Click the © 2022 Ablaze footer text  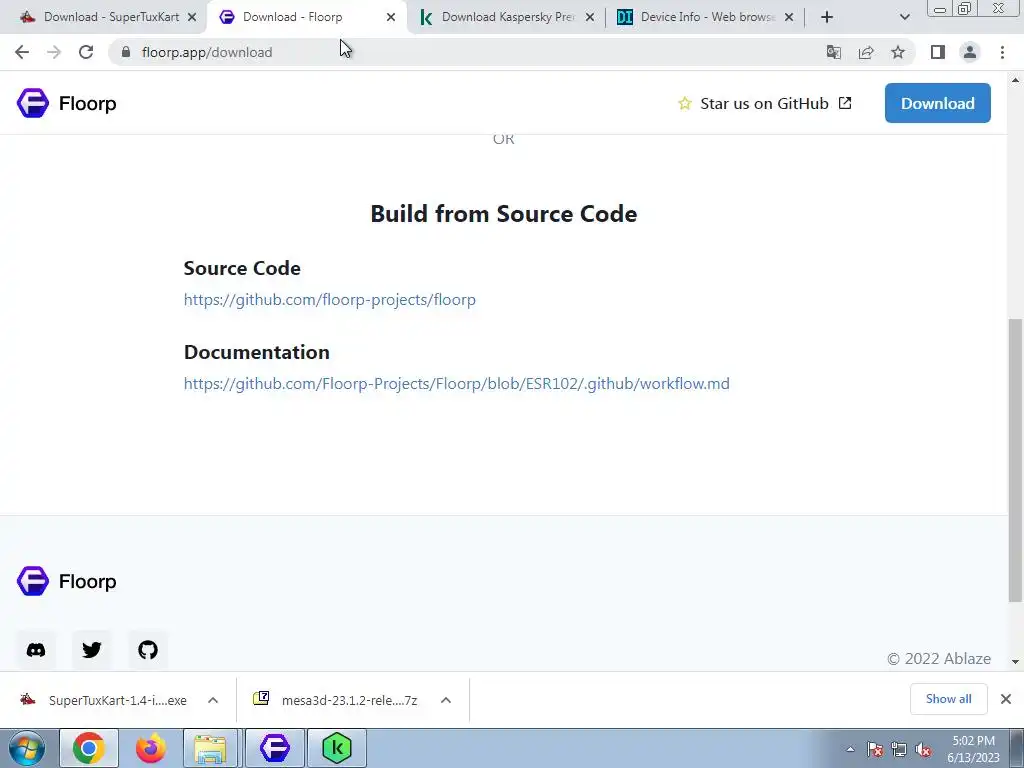[938, 658]
